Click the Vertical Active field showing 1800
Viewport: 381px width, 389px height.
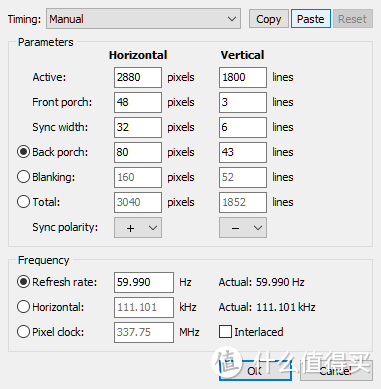click(x=243, y=77)
